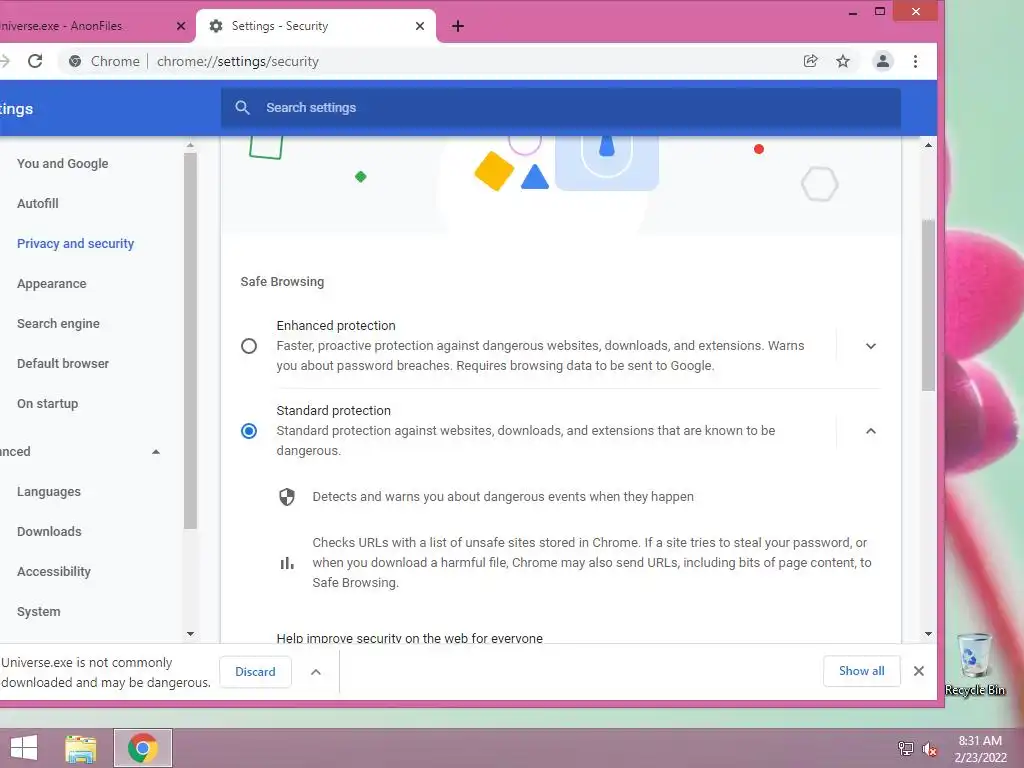This screenshot has width=1024, height=768.
Task: Open the Chrome profile avatar menu
Action: [882, 61]
